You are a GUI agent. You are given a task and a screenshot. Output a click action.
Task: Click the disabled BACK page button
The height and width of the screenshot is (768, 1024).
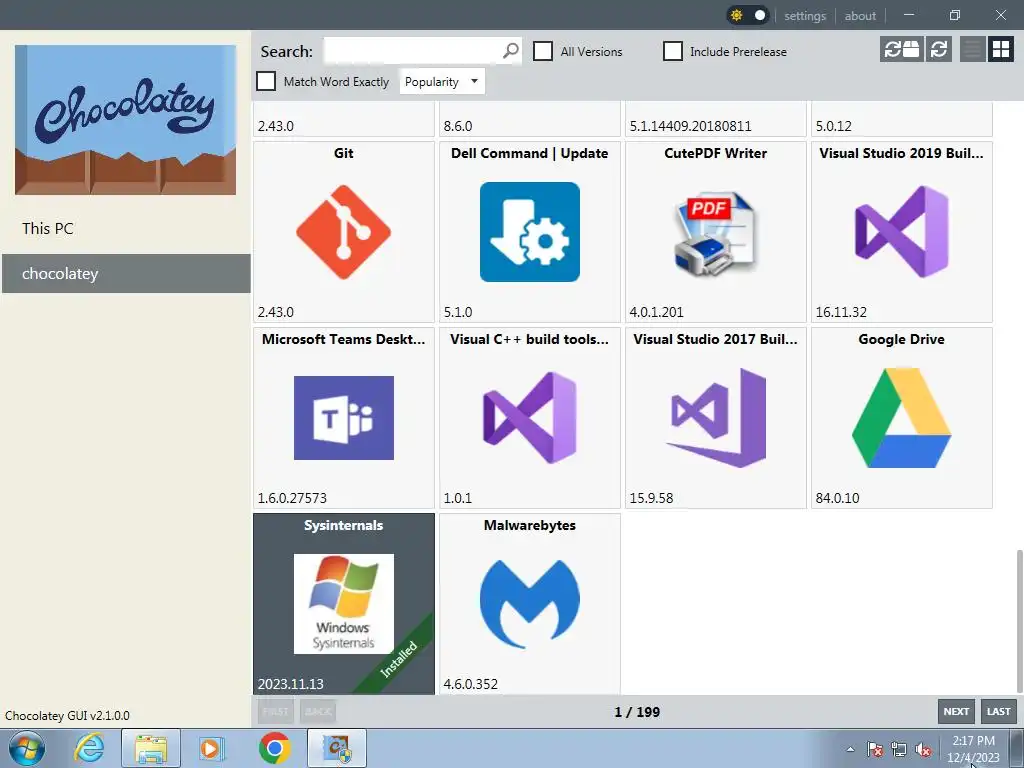[318, 711]
